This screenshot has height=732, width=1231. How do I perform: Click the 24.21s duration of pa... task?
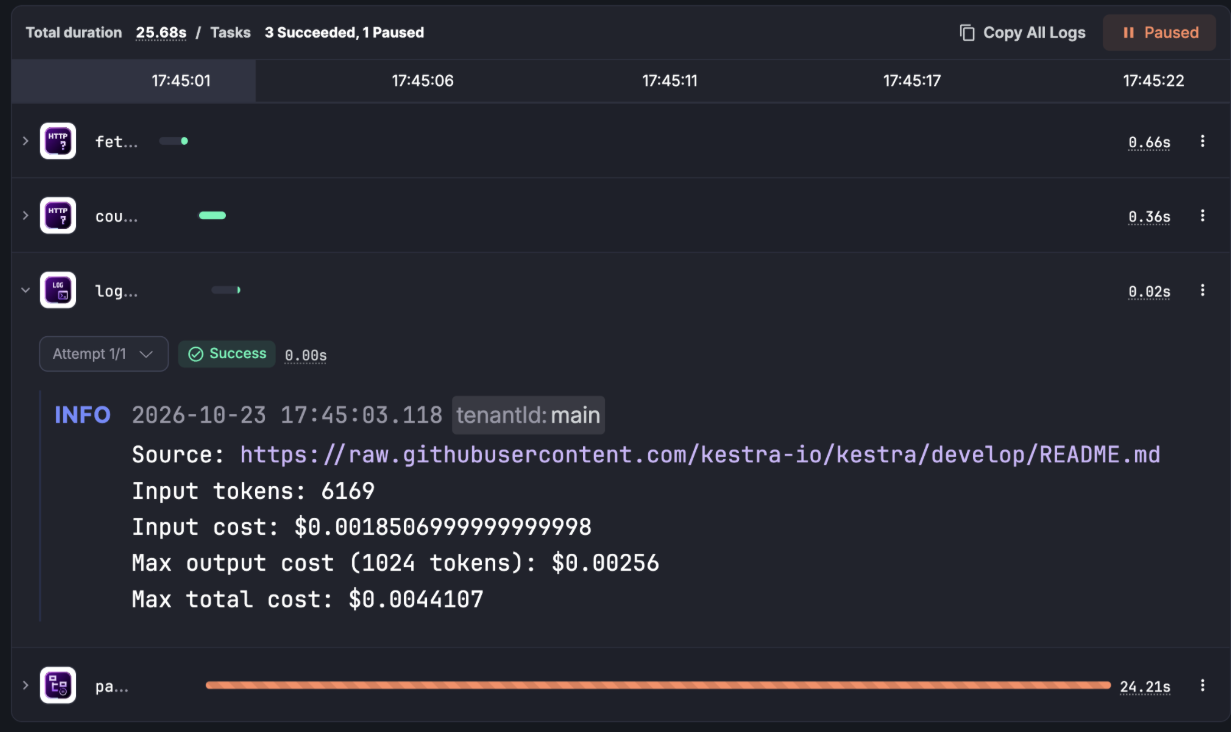[1145, 687]
